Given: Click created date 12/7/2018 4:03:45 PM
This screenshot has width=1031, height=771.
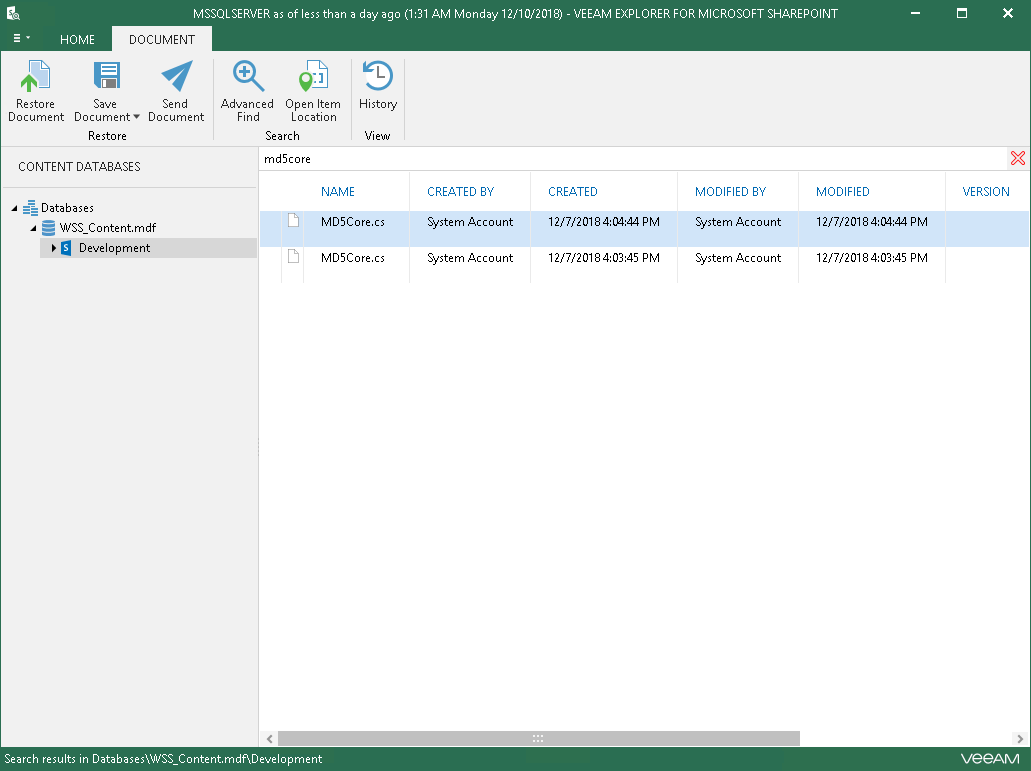Looking at the screenshot, I should pos(604,258).
